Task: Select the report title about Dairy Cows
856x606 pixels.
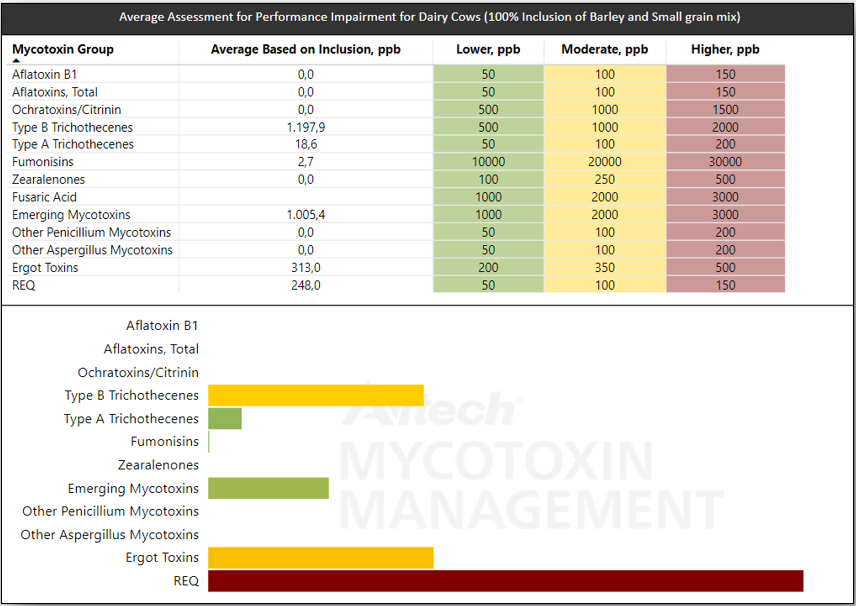Action: click(430, 17)
